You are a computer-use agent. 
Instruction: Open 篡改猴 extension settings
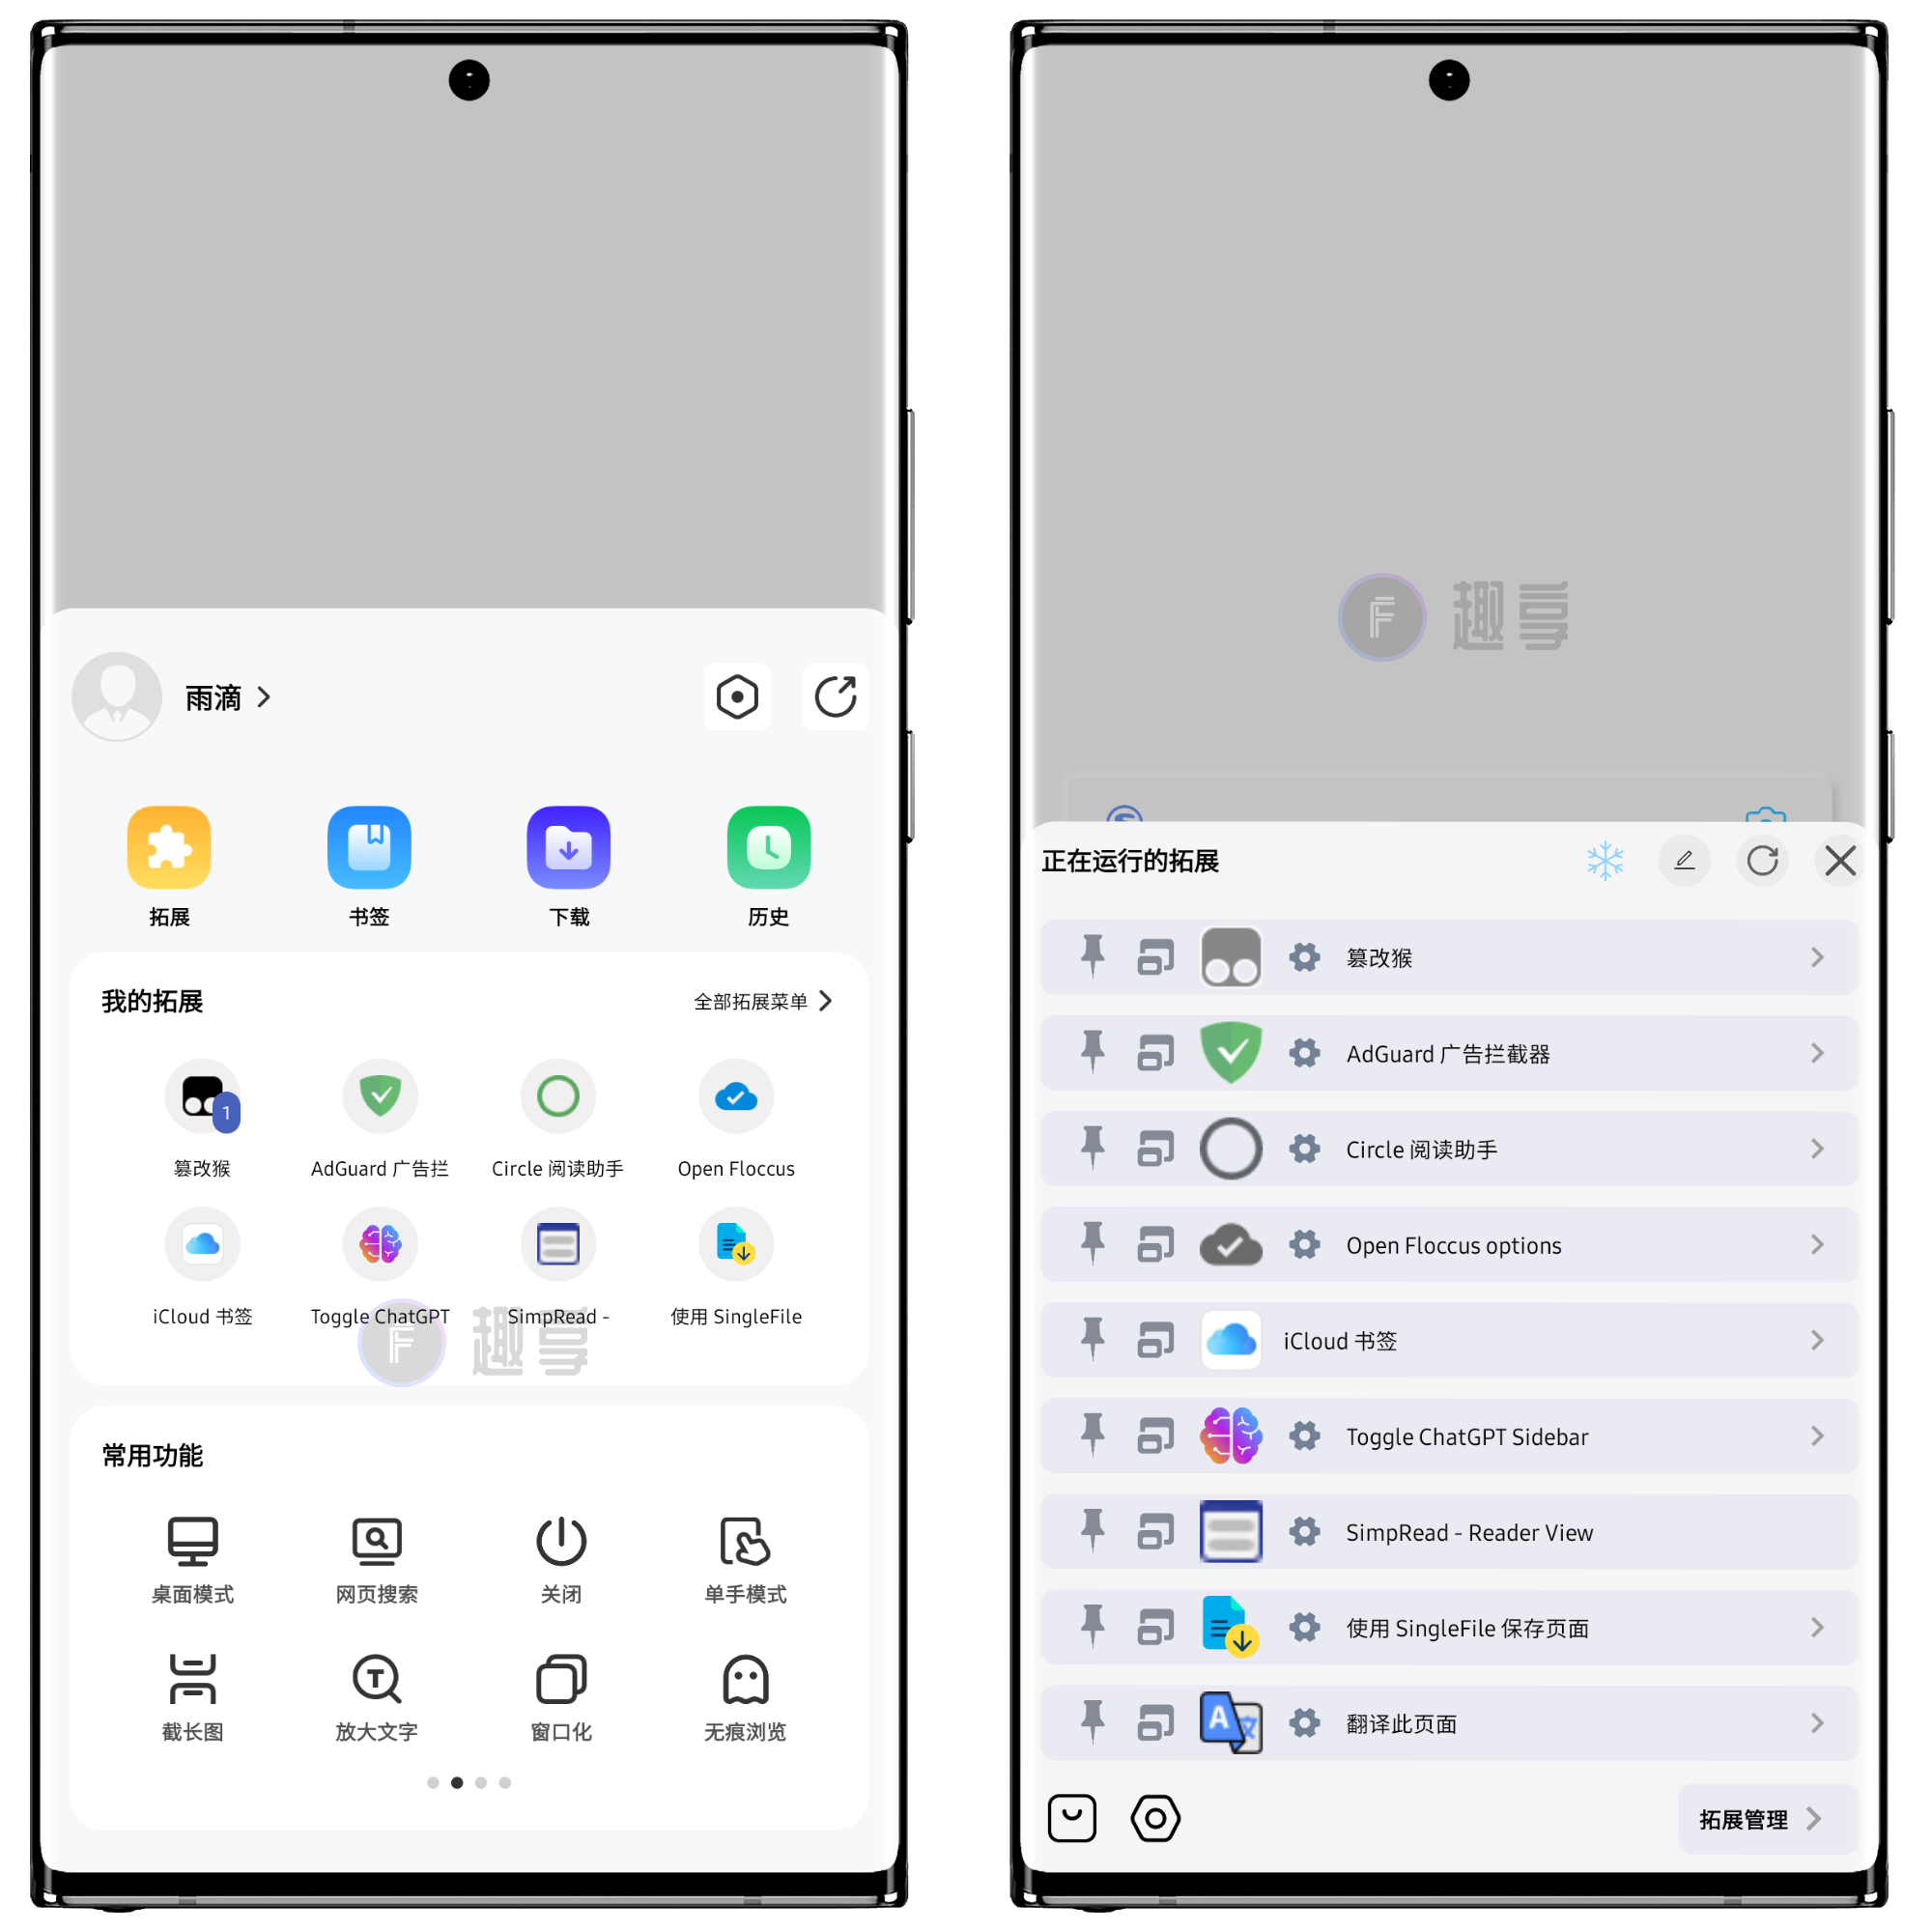pyautogui.click(x=1304, y=955)
